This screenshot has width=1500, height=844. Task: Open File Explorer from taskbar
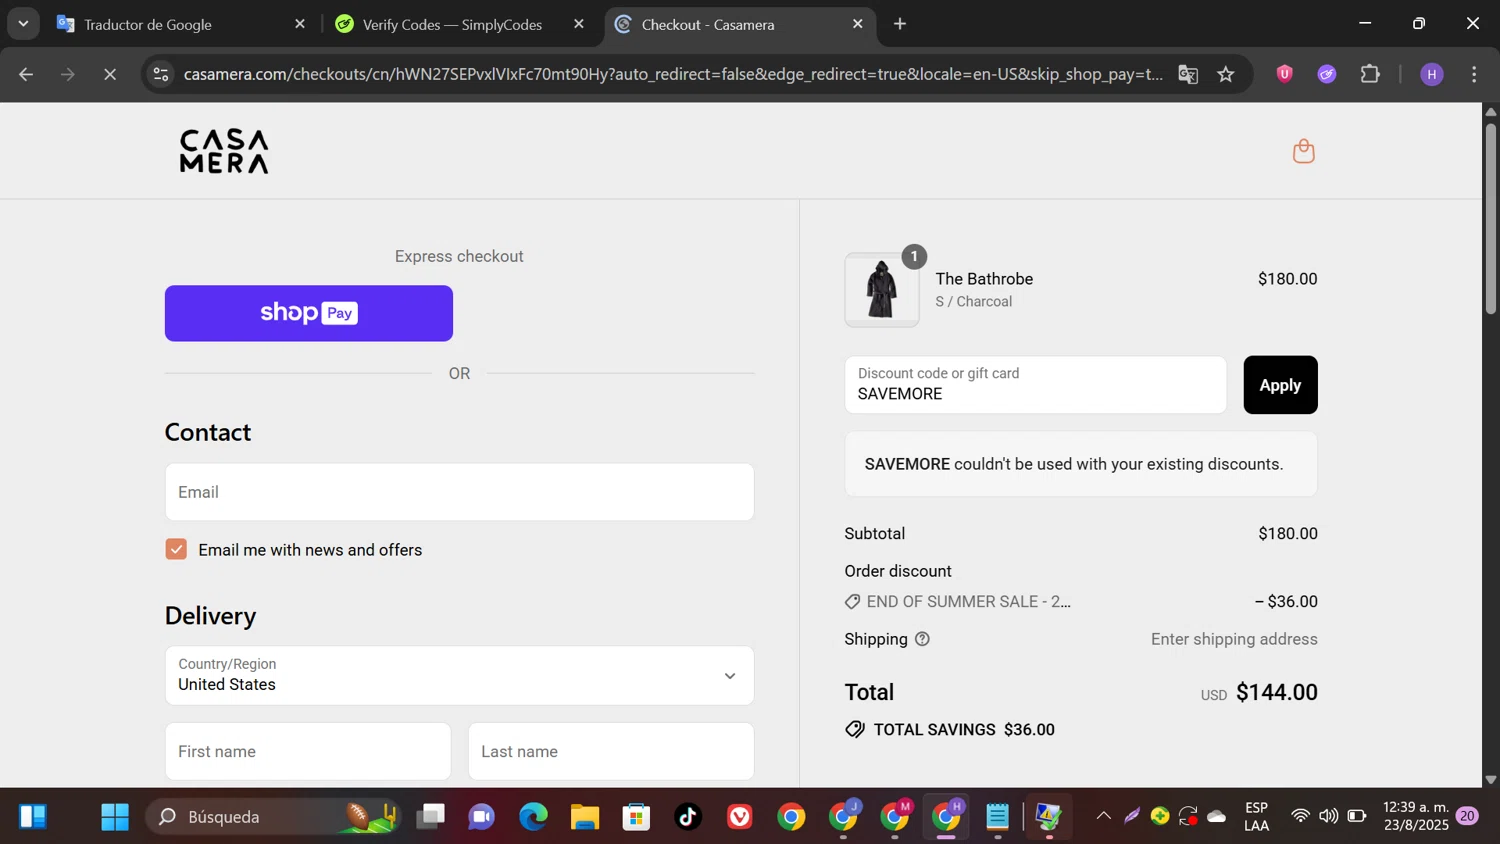(x=585, y=817)
